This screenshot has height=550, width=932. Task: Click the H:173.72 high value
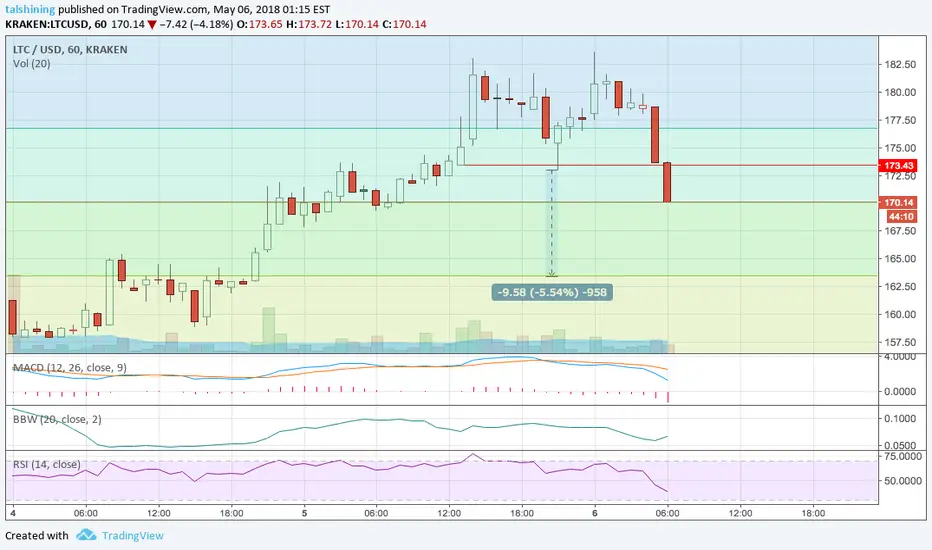pos(308,24)
